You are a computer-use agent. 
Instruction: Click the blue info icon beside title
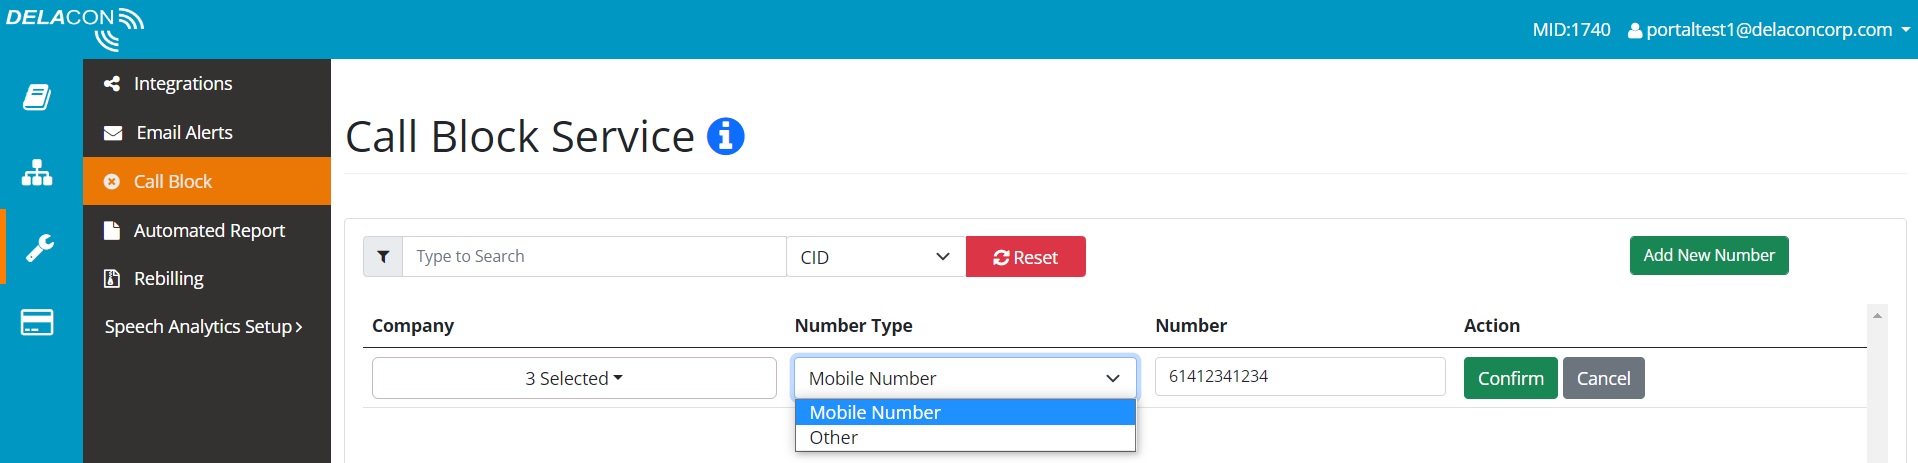(x=726, y=136)
